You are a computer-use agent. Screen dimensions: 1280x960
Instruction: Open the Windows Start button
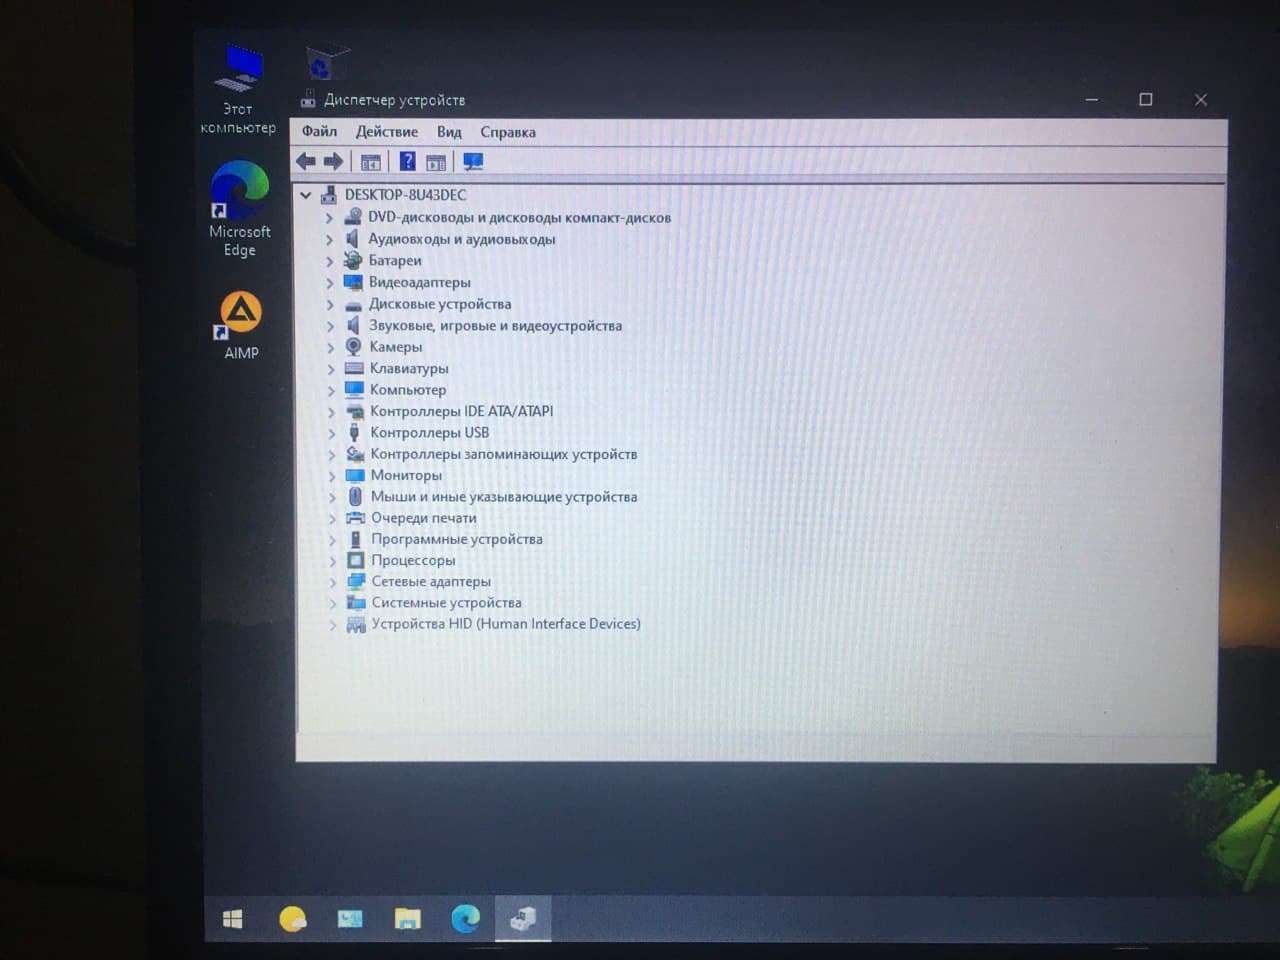[232, 919]
